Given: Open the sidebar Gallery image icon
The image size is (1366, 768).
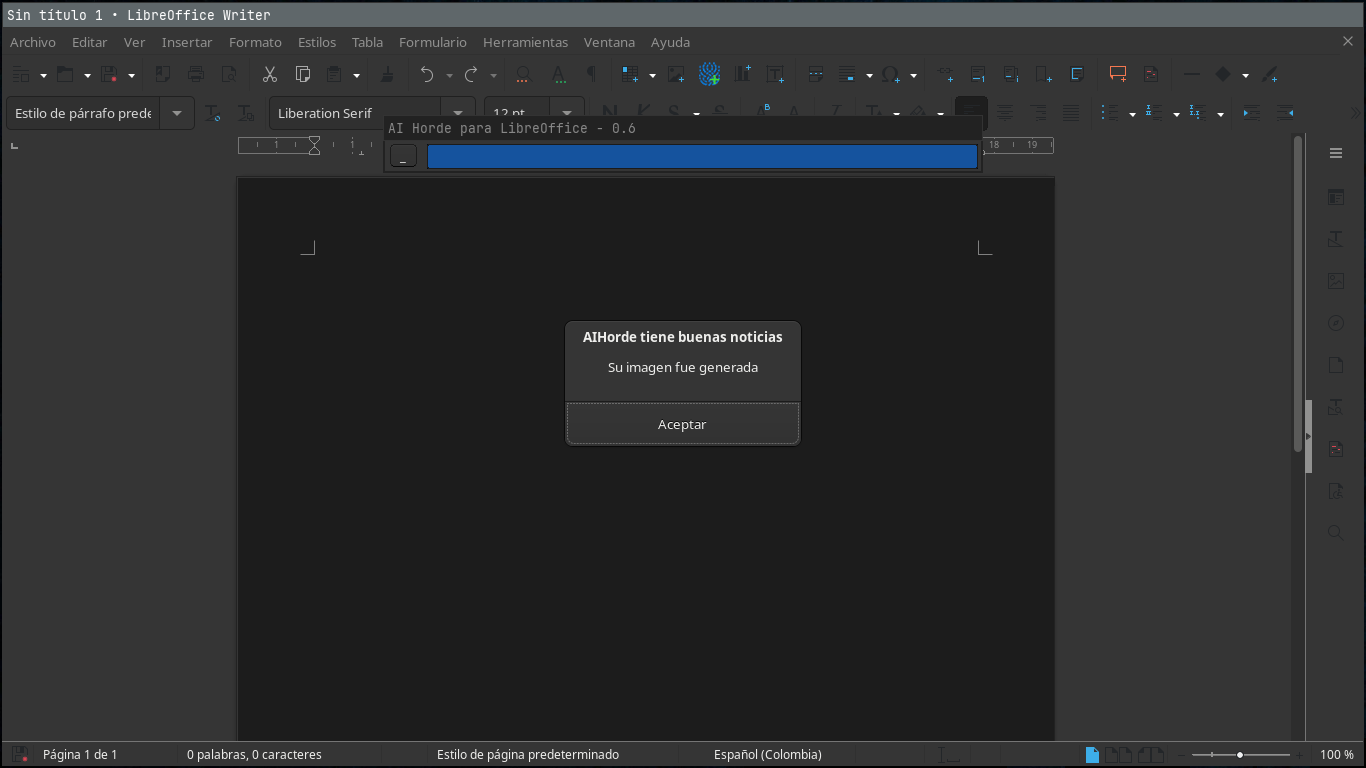Looking at the screenshot, I should (1335, 281).
